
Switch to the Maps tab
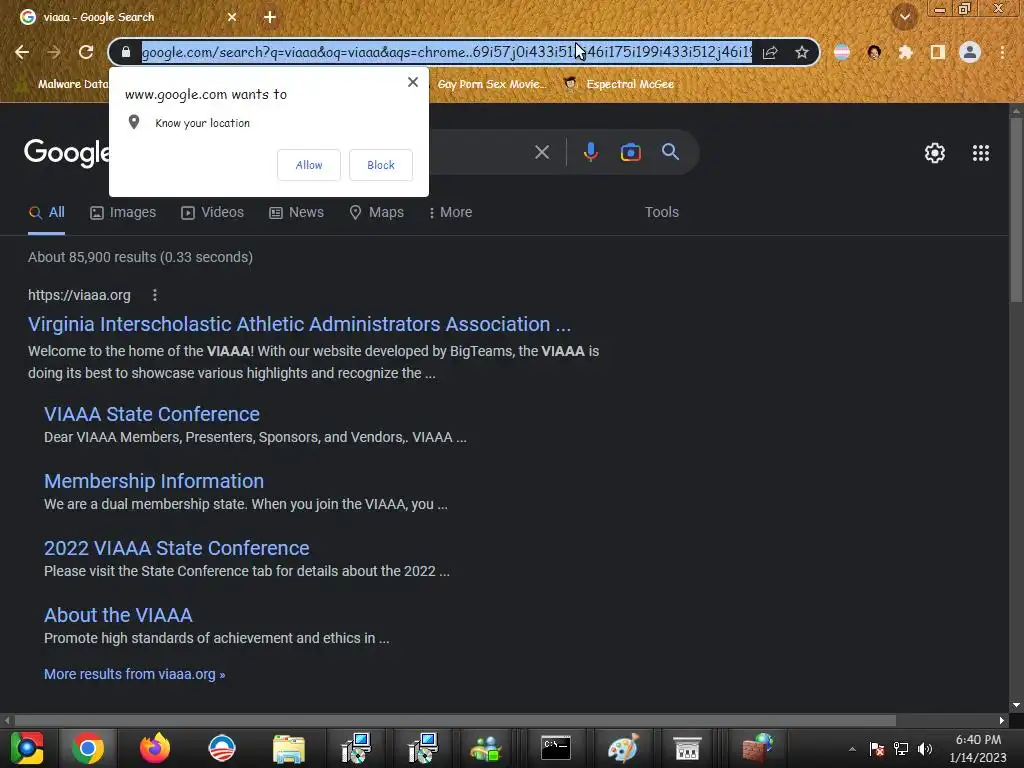point(377,212)
